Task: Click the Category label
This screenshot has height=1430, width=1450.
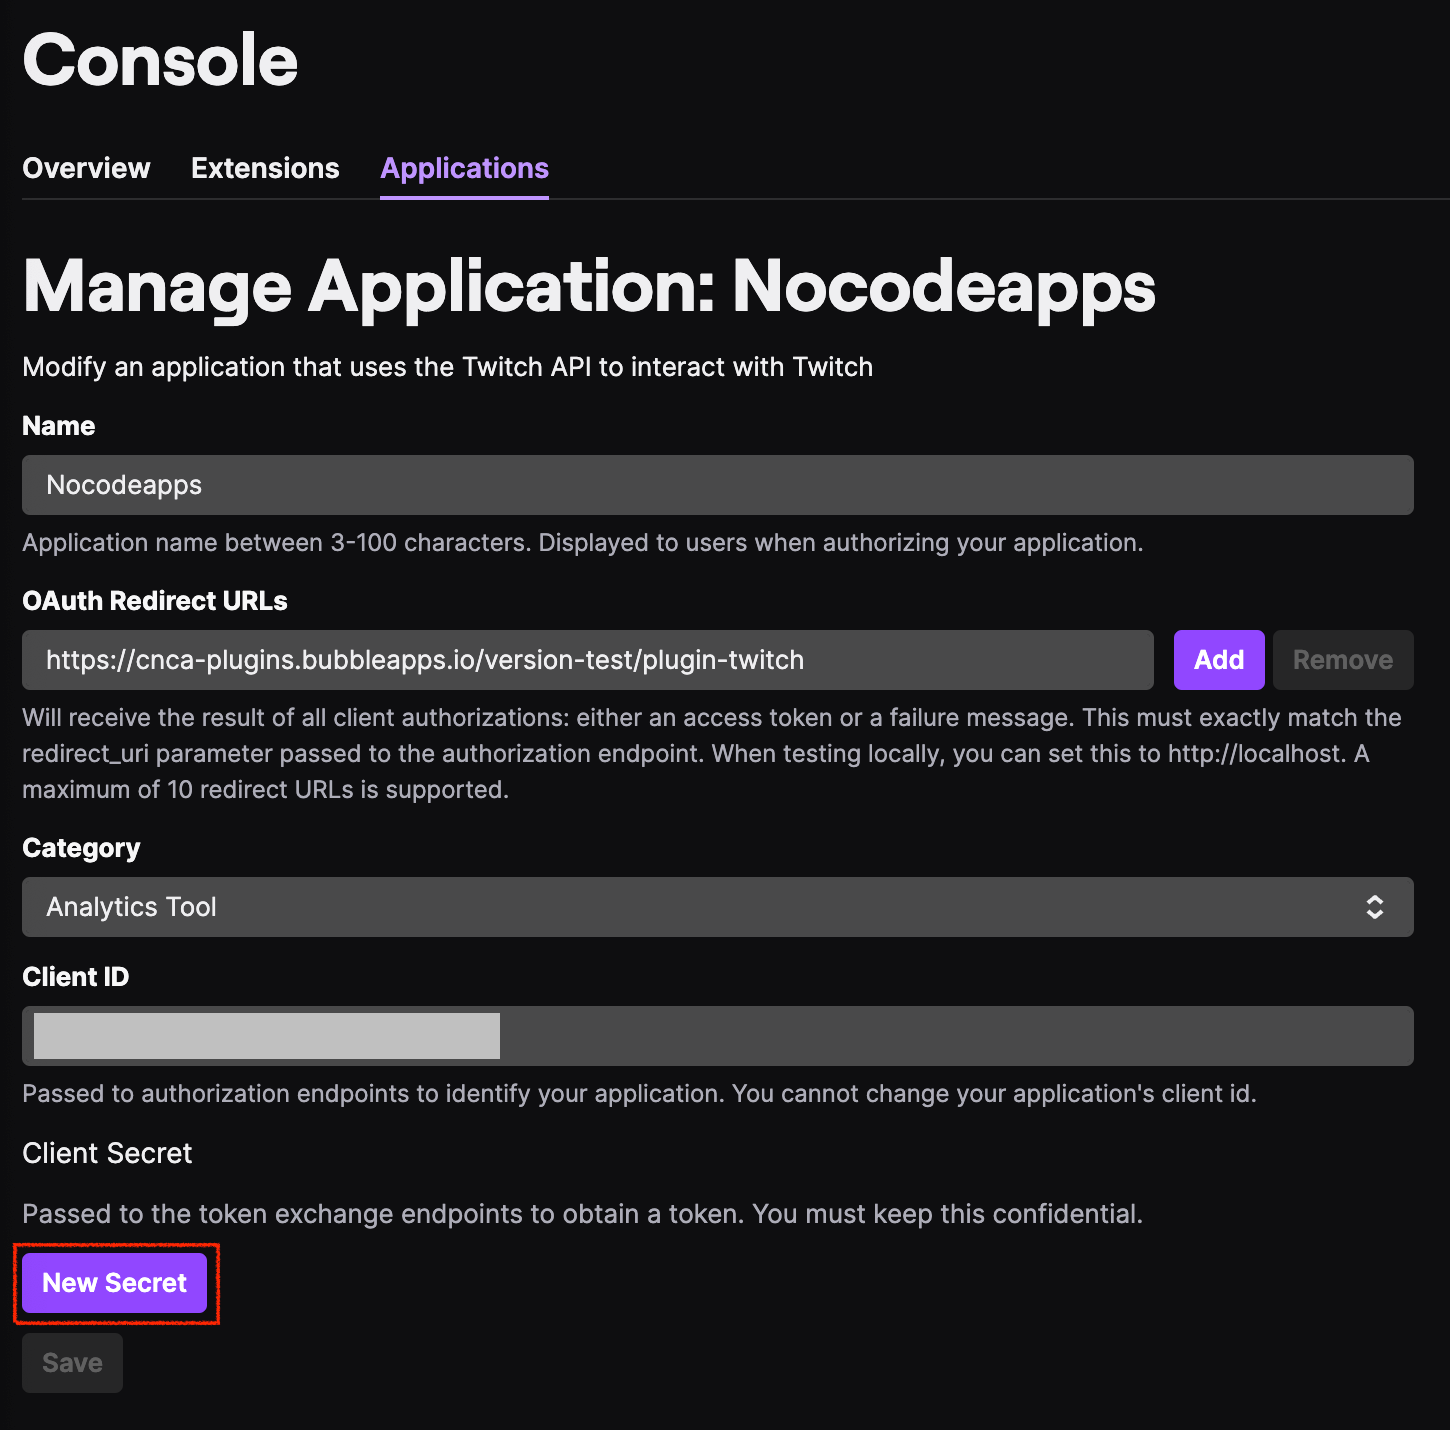Action: 81,848
